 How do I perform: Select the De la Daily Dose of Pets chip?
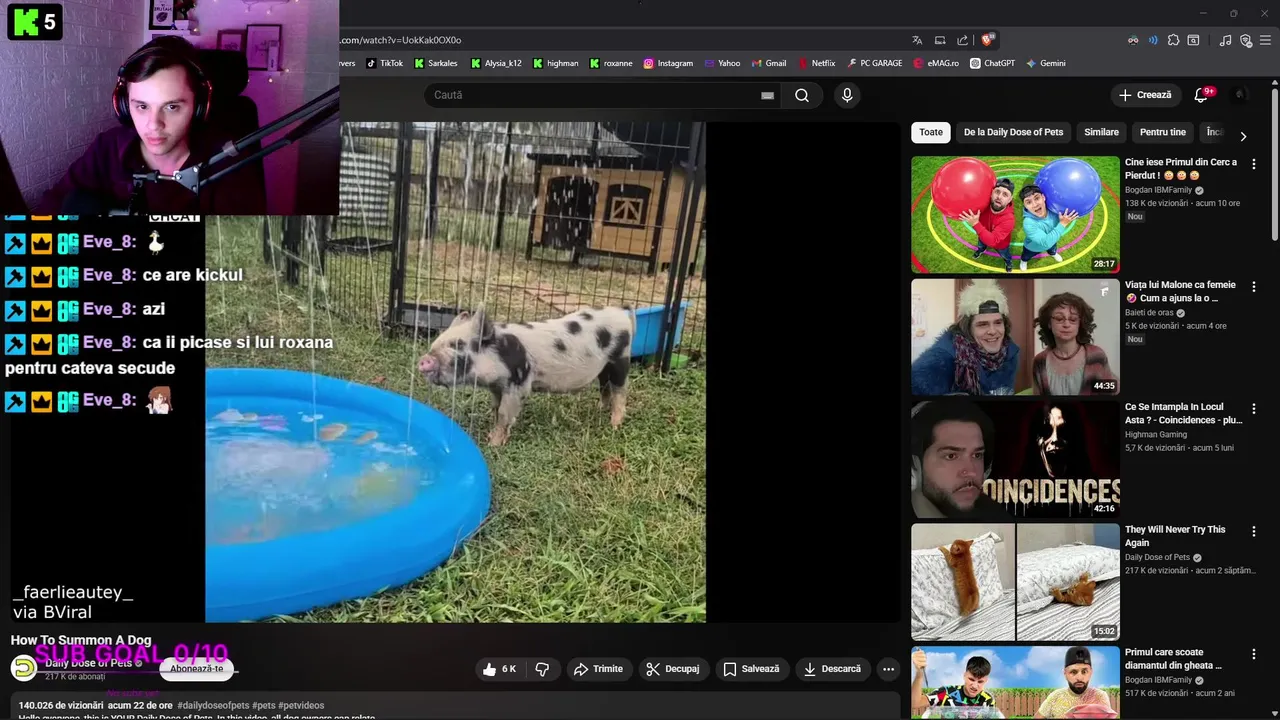[1013, 132]
